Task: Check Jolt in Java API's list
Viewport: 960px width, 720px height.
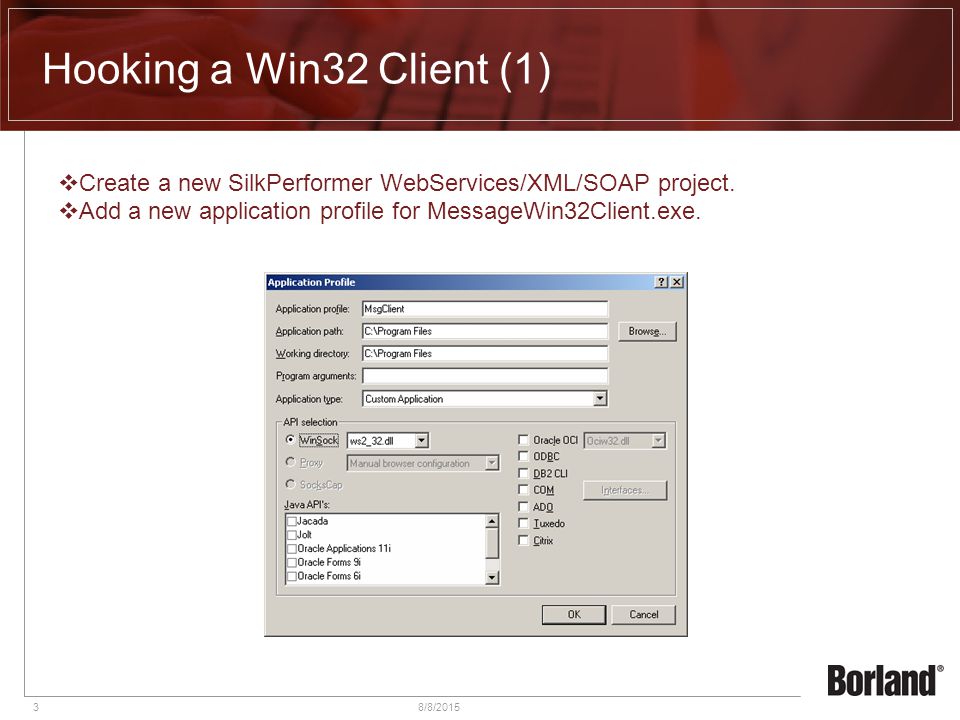Action: point(292,534)
